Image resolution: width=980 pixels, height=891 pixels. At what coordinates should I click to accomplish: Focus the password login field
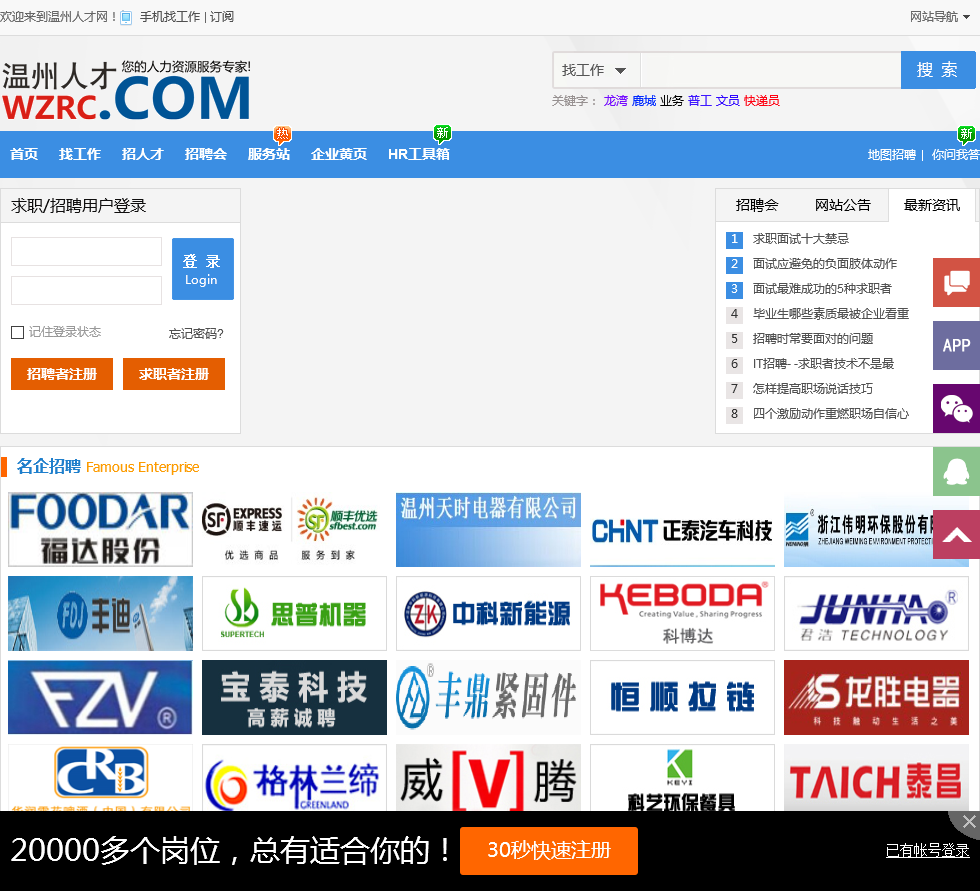[86, 291]
